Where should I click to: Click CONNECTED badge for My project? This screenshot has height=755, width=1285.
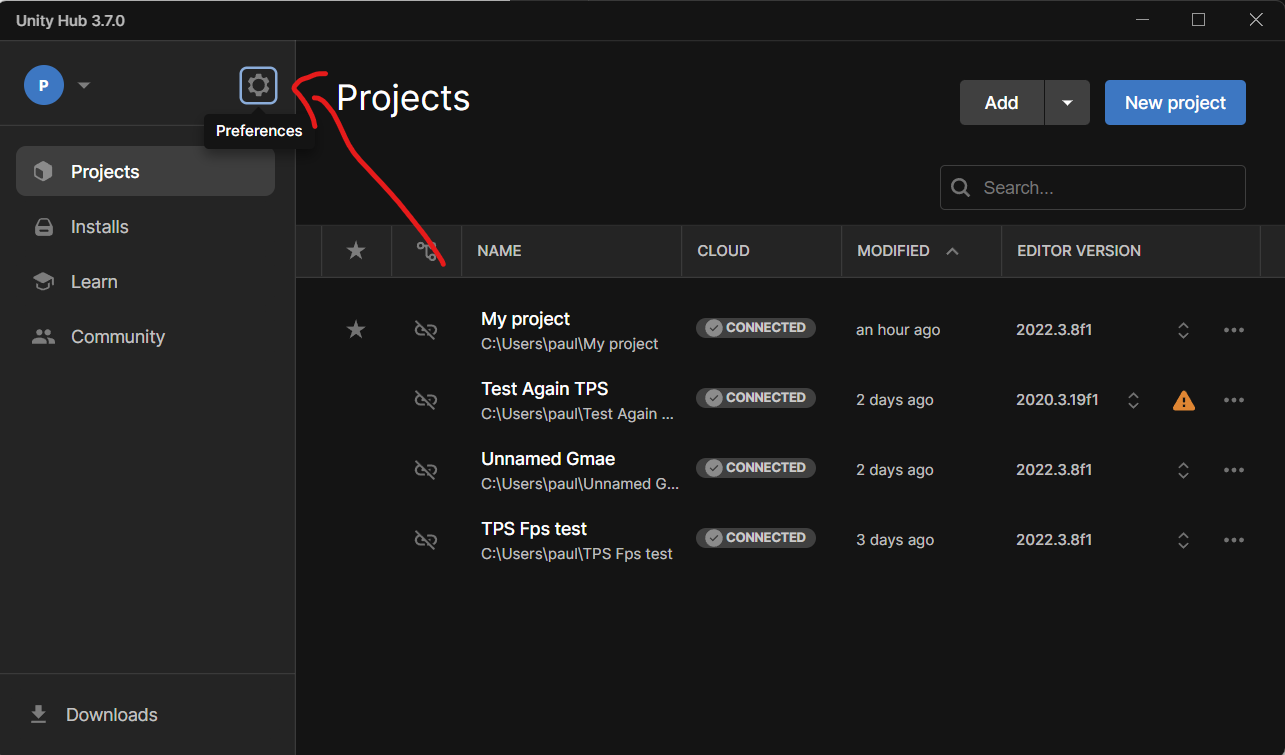[756, 328]
